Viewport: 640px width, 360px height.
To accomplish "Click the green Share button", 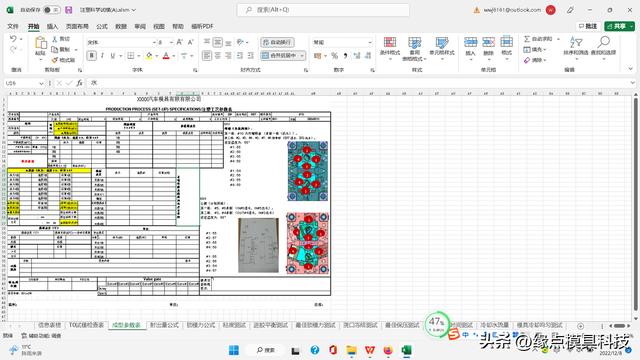I will (x=619, y=26).
